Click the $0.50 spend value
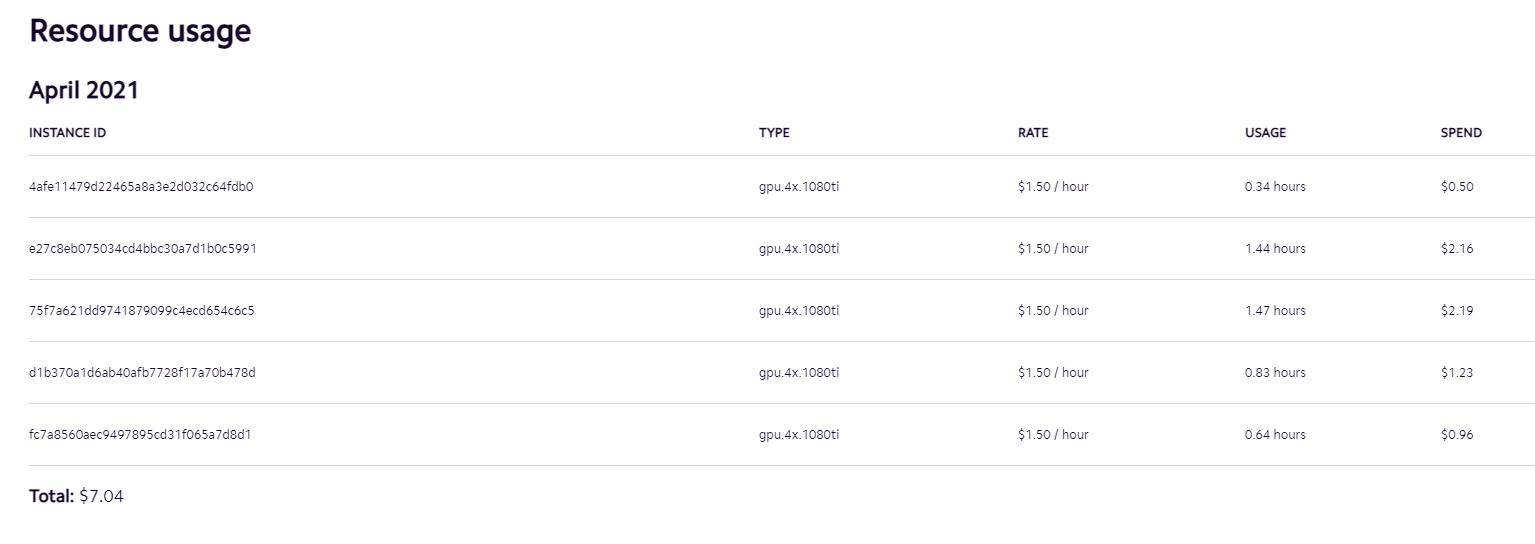This screenshot has height=544, width=1535. coord(1457,187)
